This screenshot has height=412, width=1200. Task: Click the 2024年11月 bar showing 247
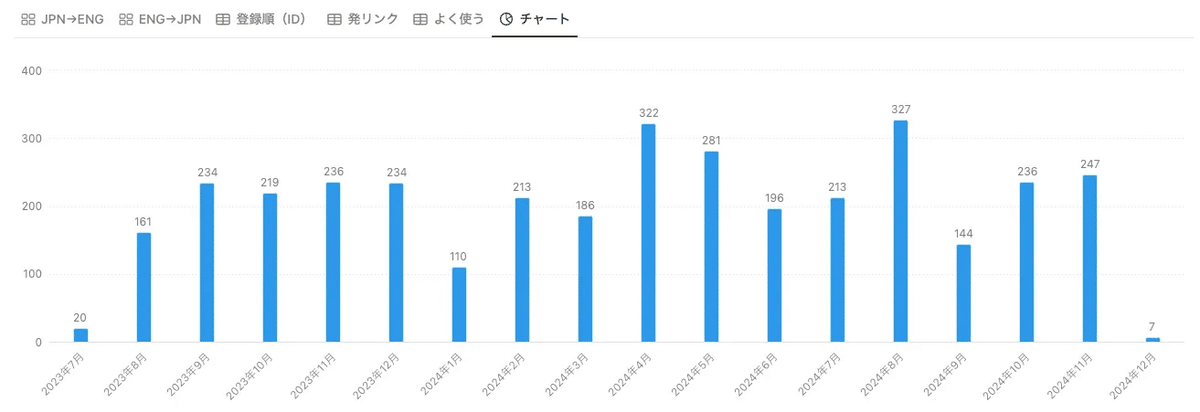[x=1089, y=259]
